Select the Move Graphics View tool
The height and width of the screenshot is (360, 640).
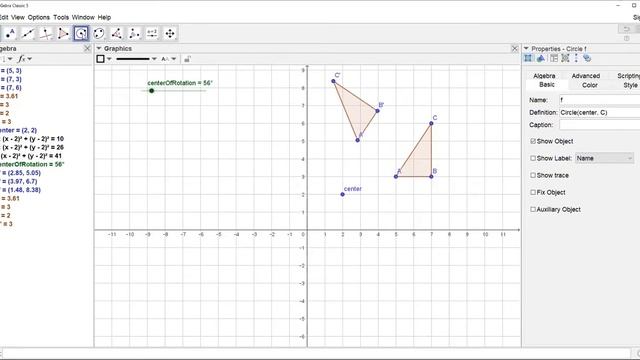(x=170, y=33)
